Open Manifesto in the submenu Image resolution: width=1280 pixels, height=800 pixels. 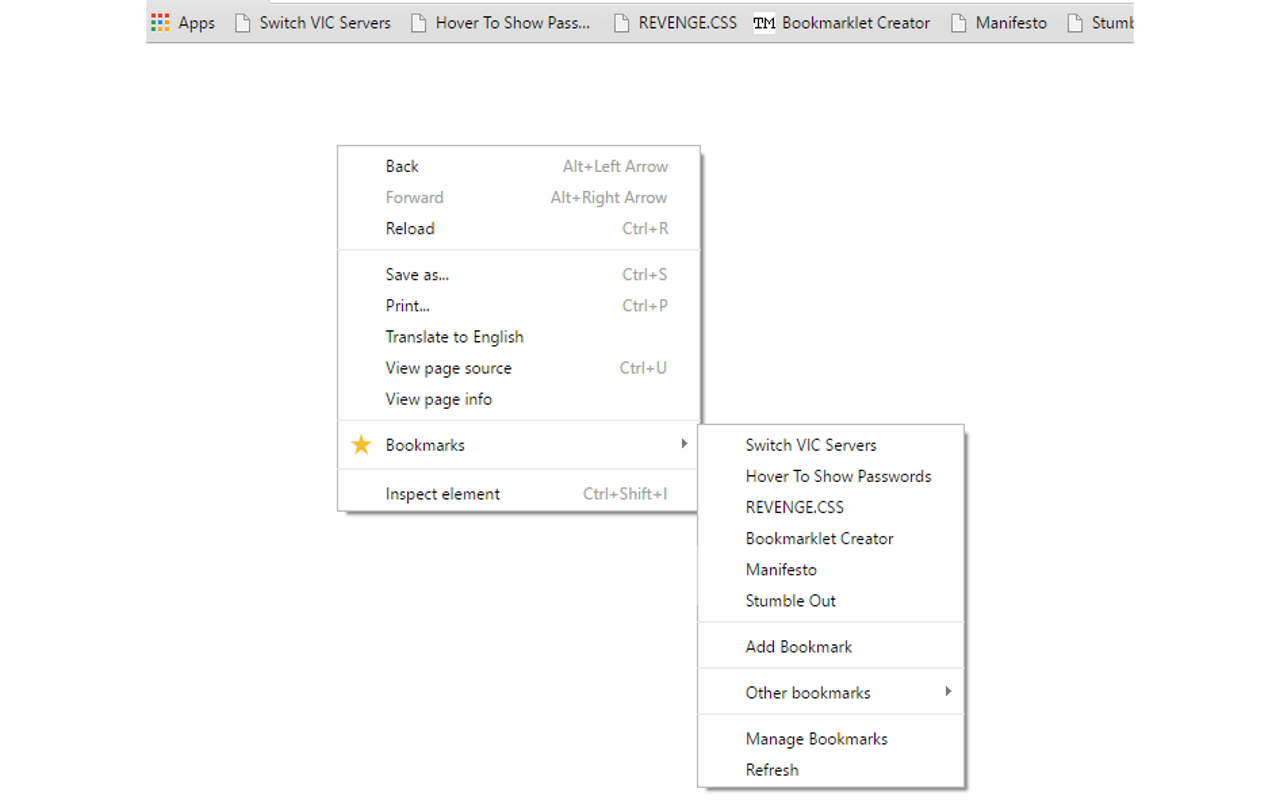click(831, 569)
